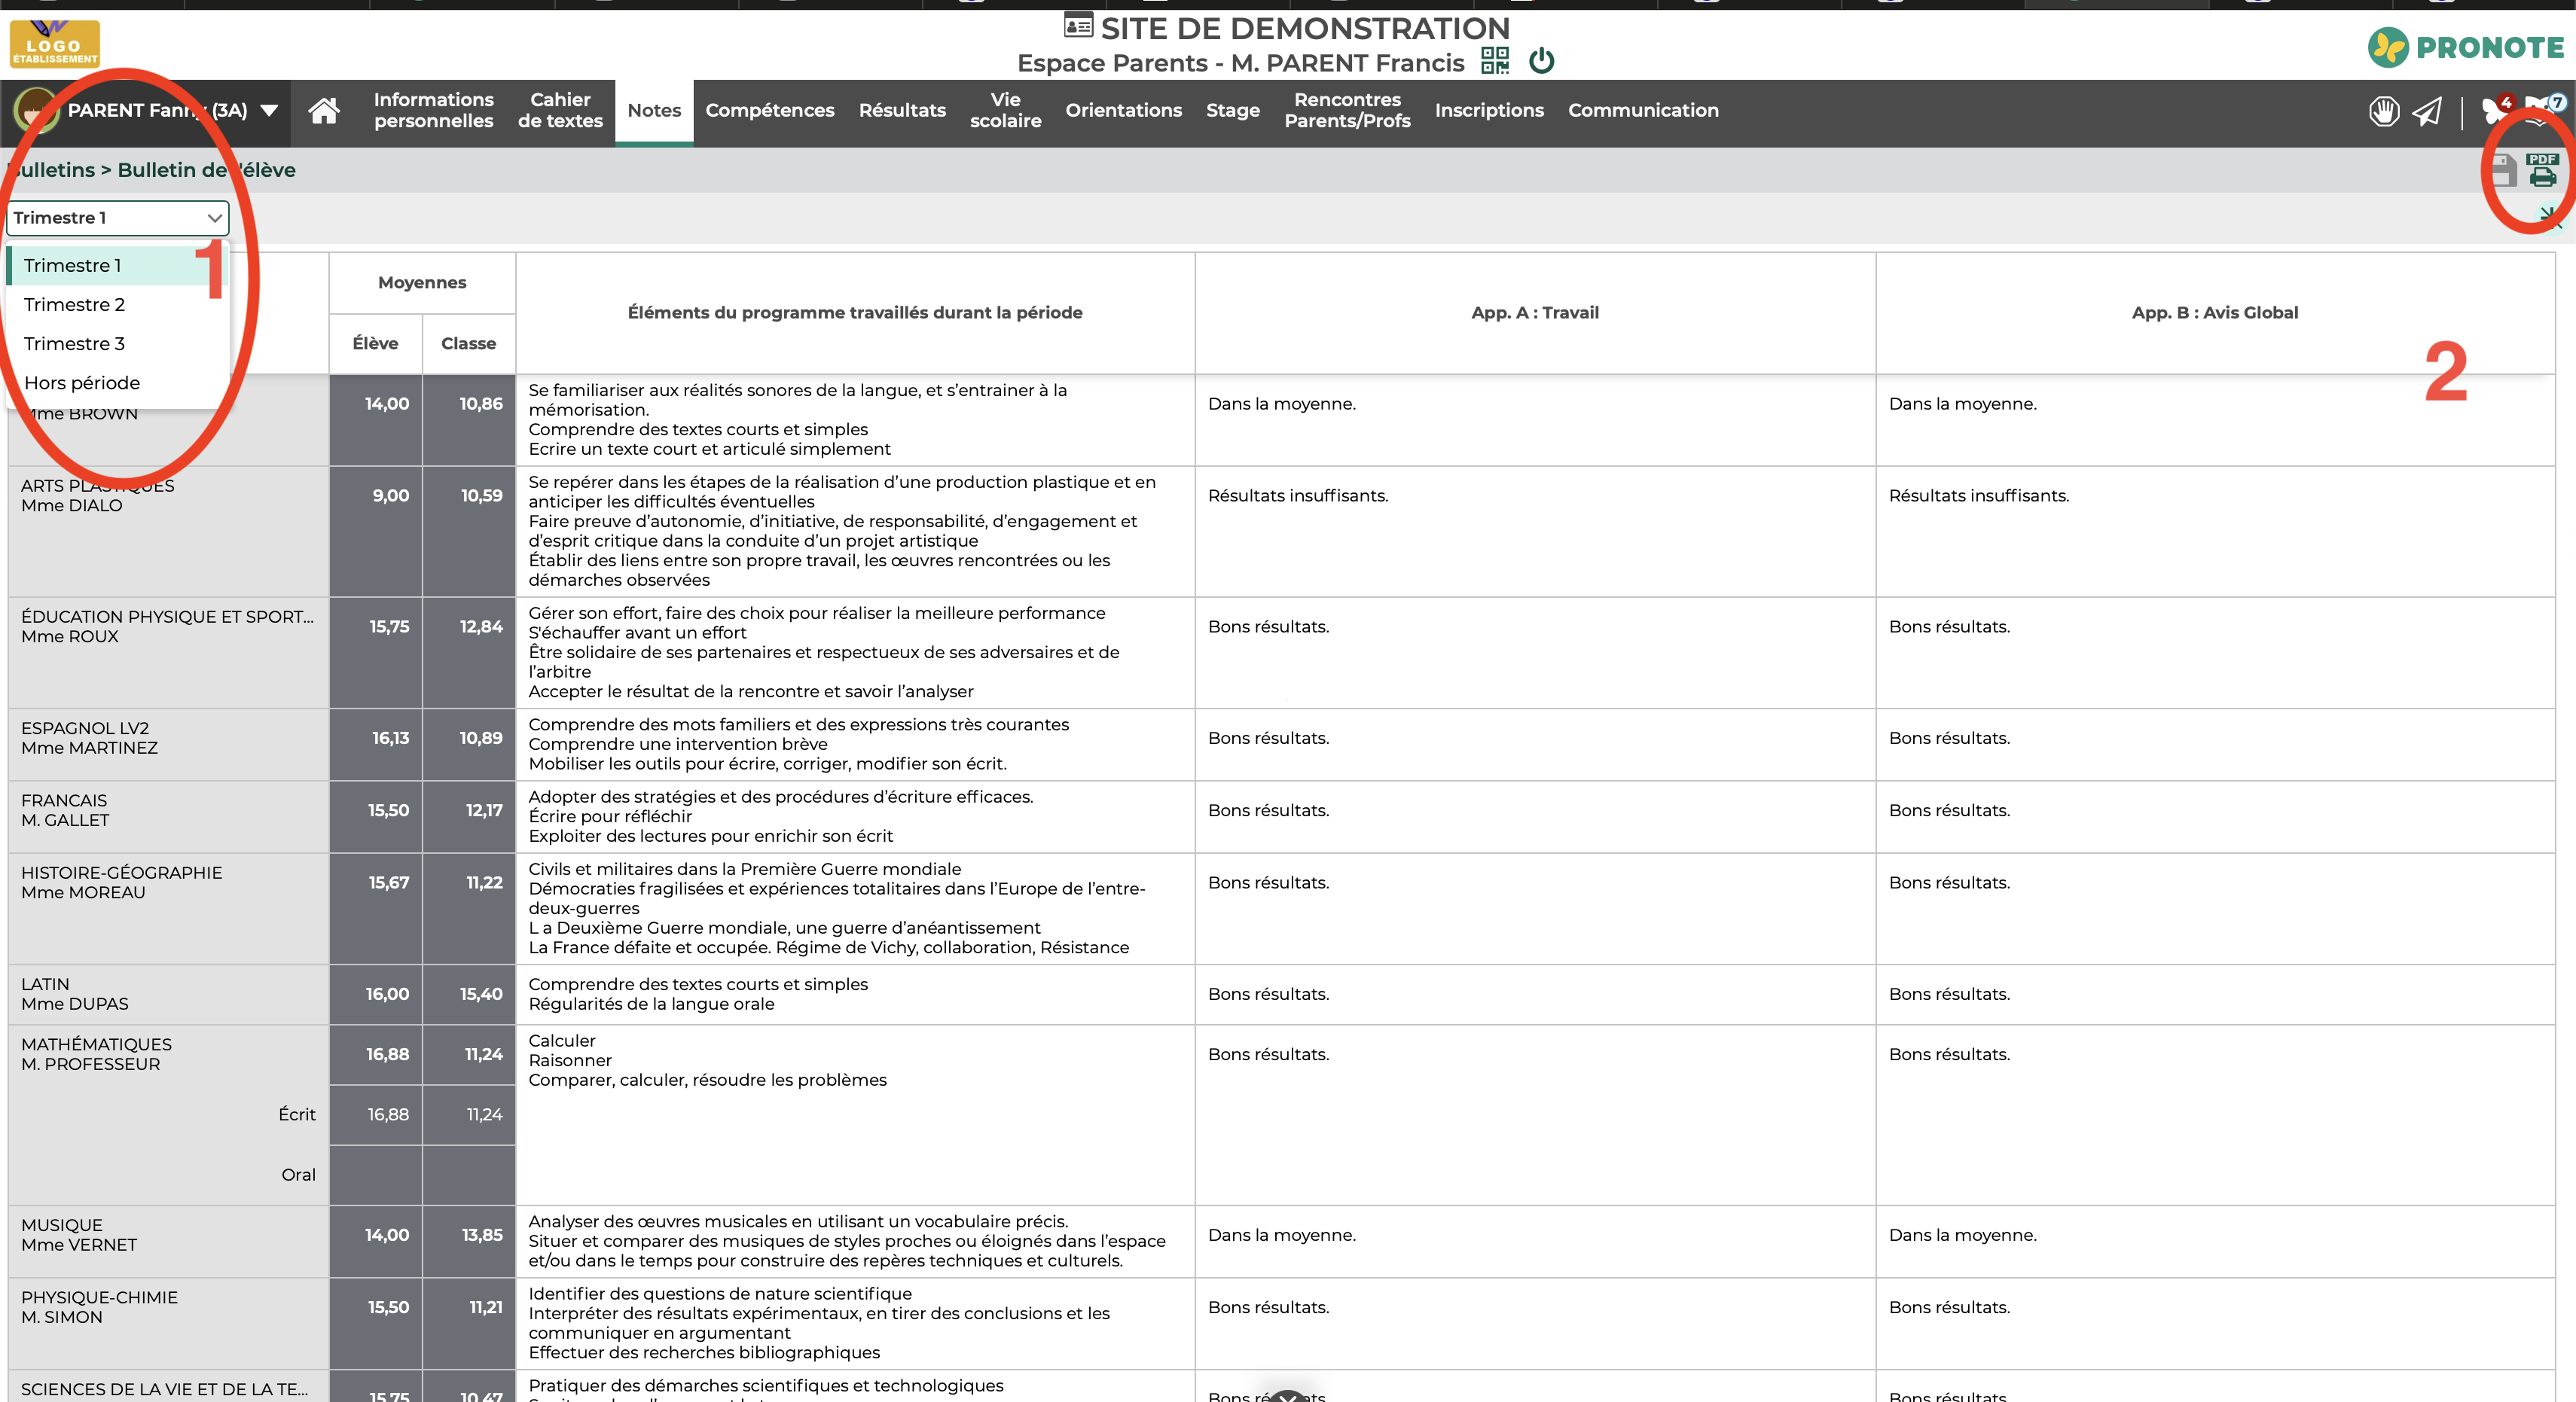
Task: Expand the PARENT Fanny (3A) student selector
Action: [x=270, y=110]
